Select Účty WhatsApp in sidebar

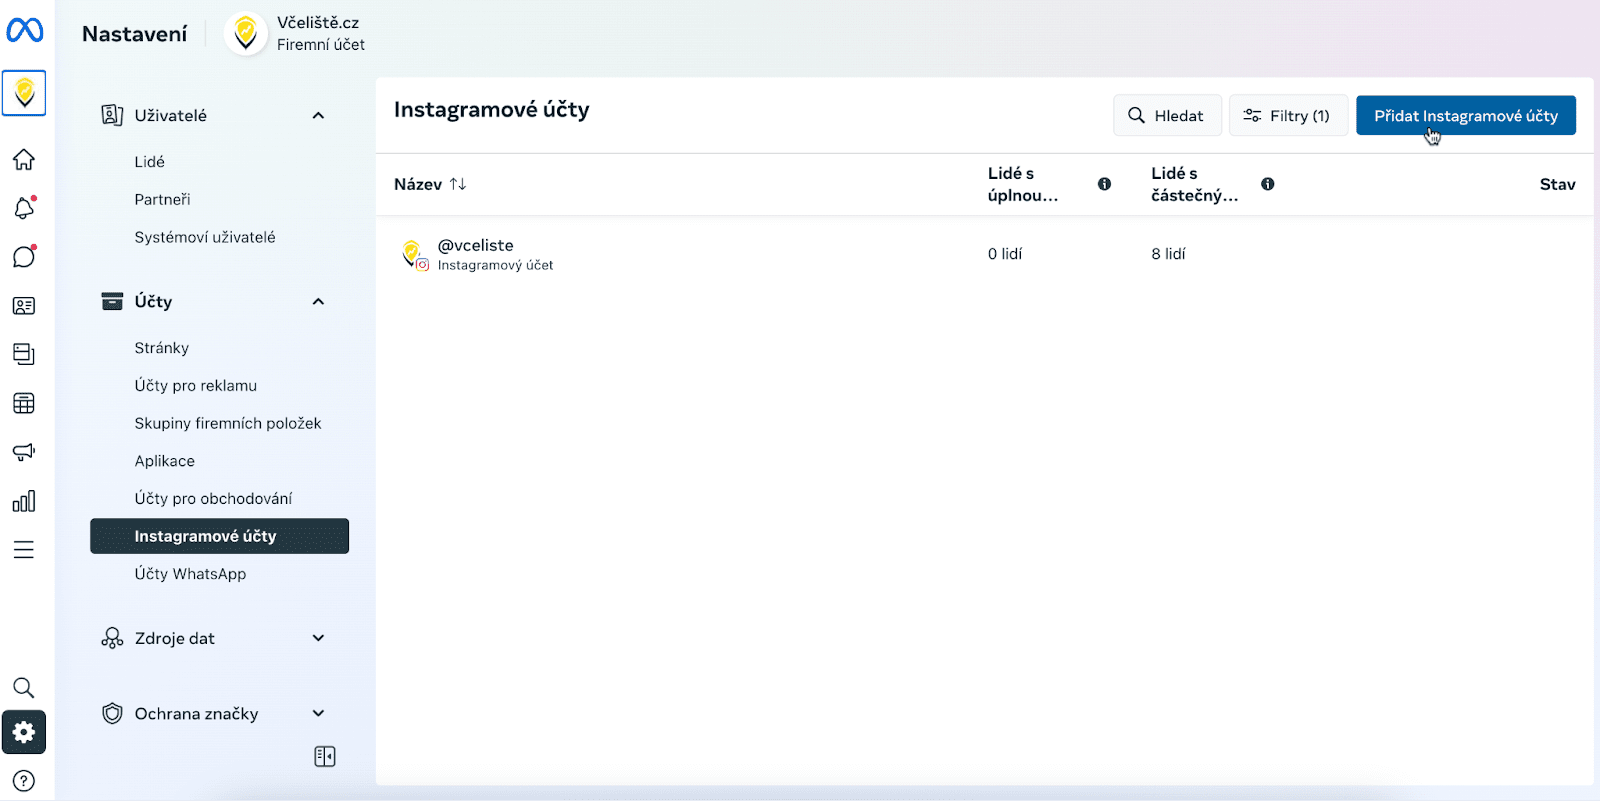[x=190, y=574]
